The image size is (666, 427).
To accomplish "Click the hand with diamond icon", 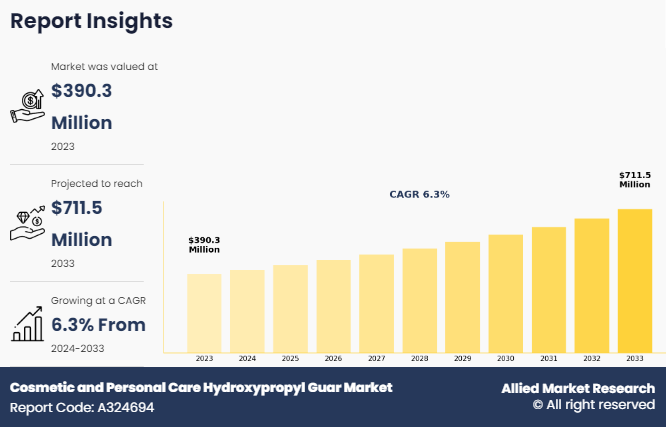I will (27, 224).
